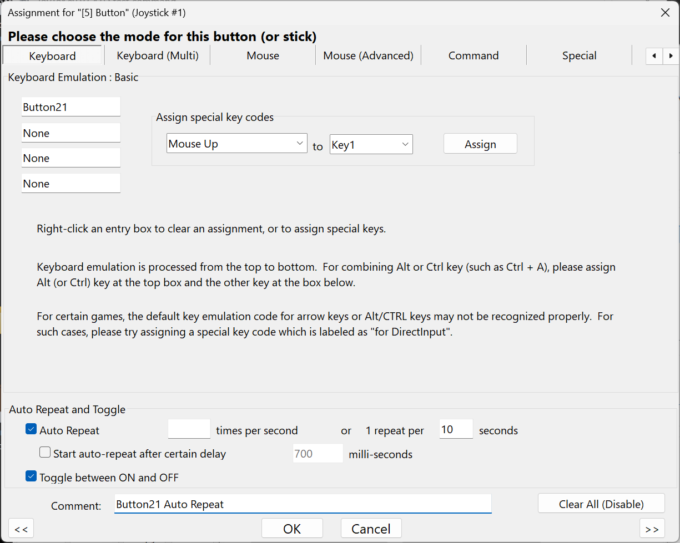Click the second key entry box
Image resolution: width=680 pixels, height=543 pixels.
[71, 133]
